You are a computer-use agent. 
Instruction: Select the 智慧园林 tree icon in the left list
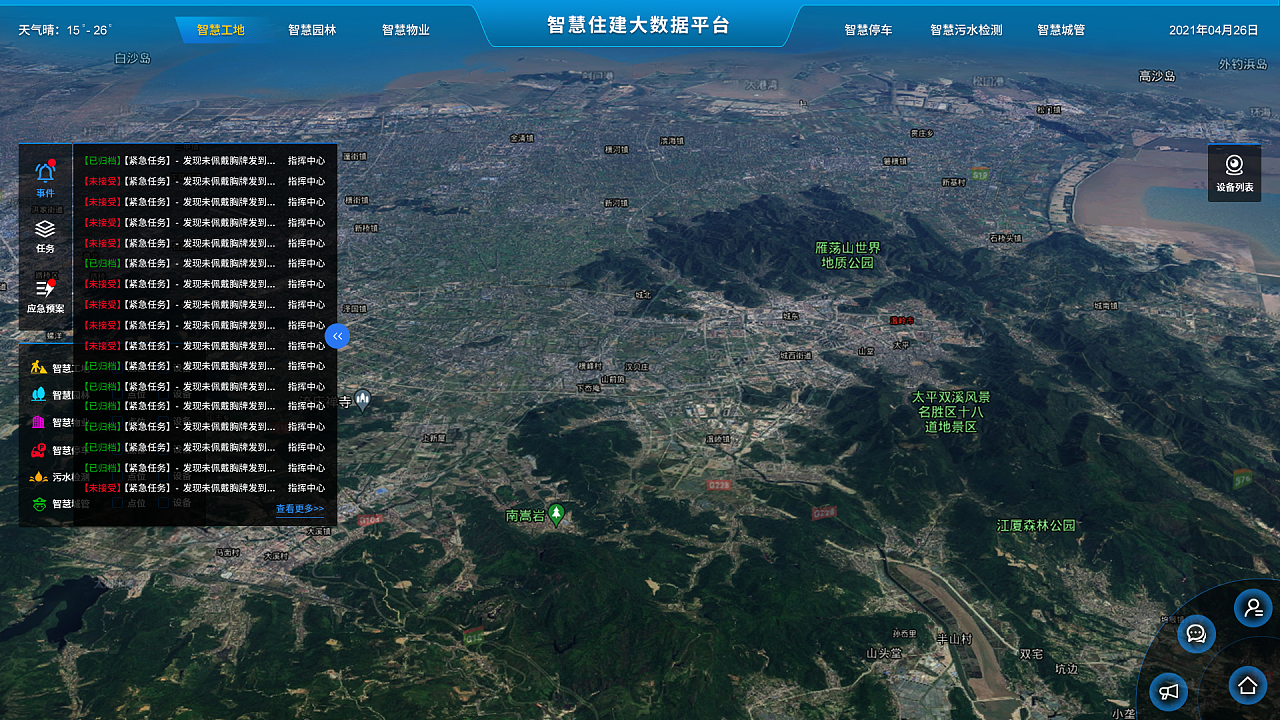tap(39, 394)
